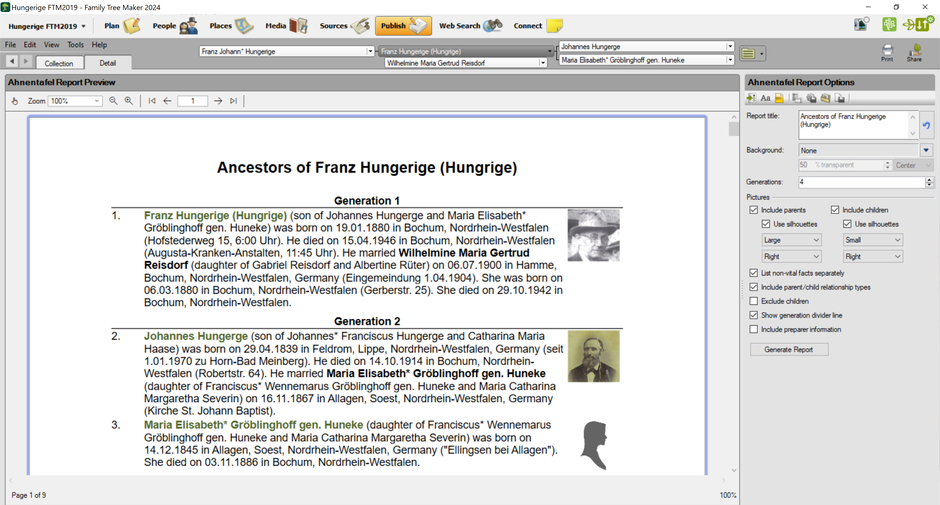Click the green tree sync icon
Viewport: 940px width, 505px height.
coord(889,24)
